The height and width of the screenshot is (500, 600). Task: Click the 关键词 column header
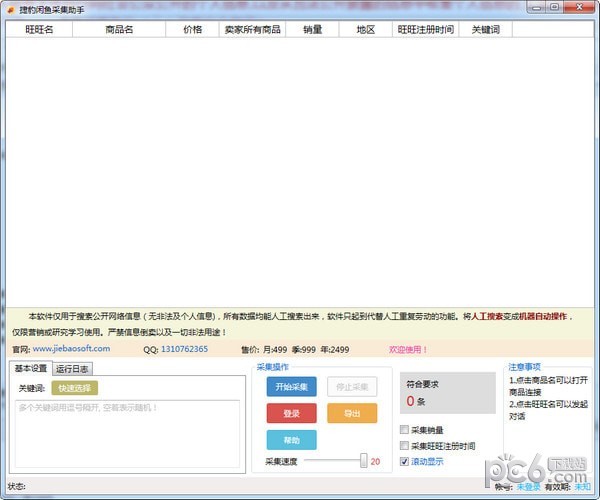pyautogui.click(x=486, y=29)
